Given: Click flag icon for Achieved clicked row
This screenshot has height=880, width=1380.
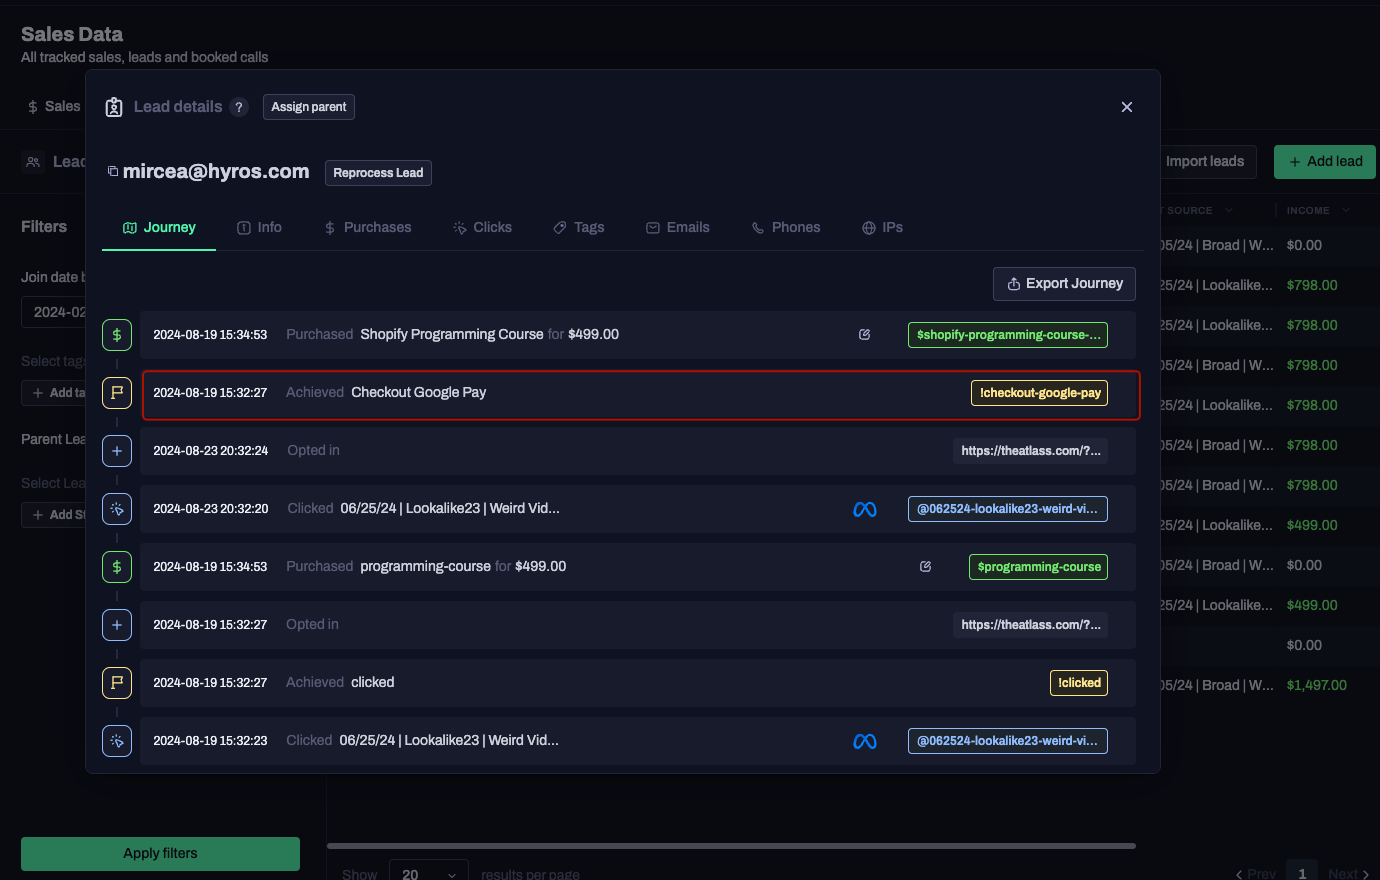Looking at the screenshot, I should pyautogui.click(x=117, y=683).
